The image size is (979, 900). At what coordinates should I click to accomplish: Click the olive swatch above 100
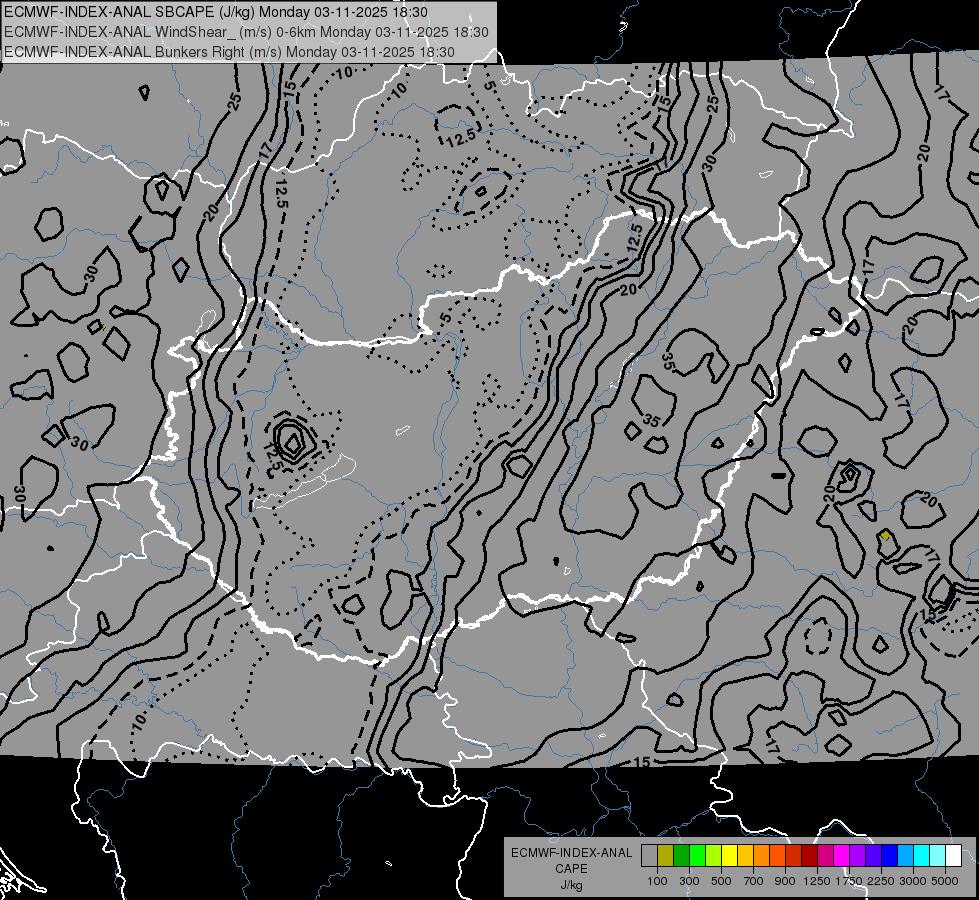coord(665,856)
